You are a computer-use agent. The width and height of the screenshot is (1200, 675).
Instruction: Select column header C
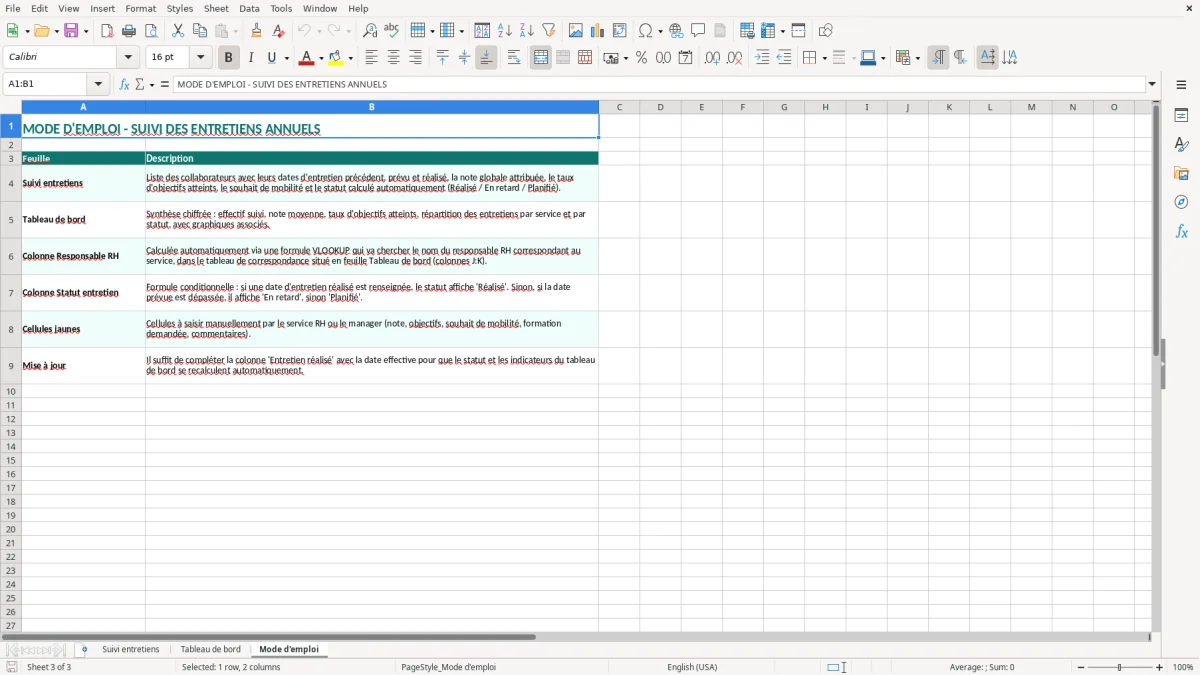click(619, 107)
